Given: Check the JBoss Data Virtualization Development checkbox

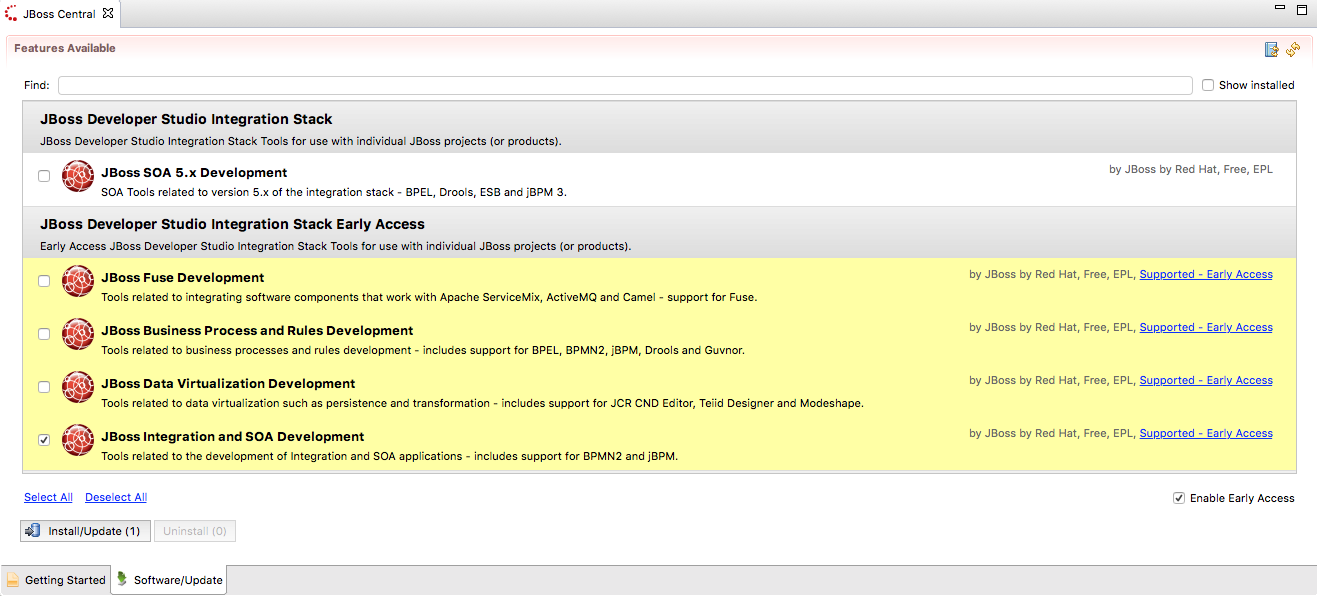Looking at the screenshot, I should pyautogui.click(x=44, y=387).
